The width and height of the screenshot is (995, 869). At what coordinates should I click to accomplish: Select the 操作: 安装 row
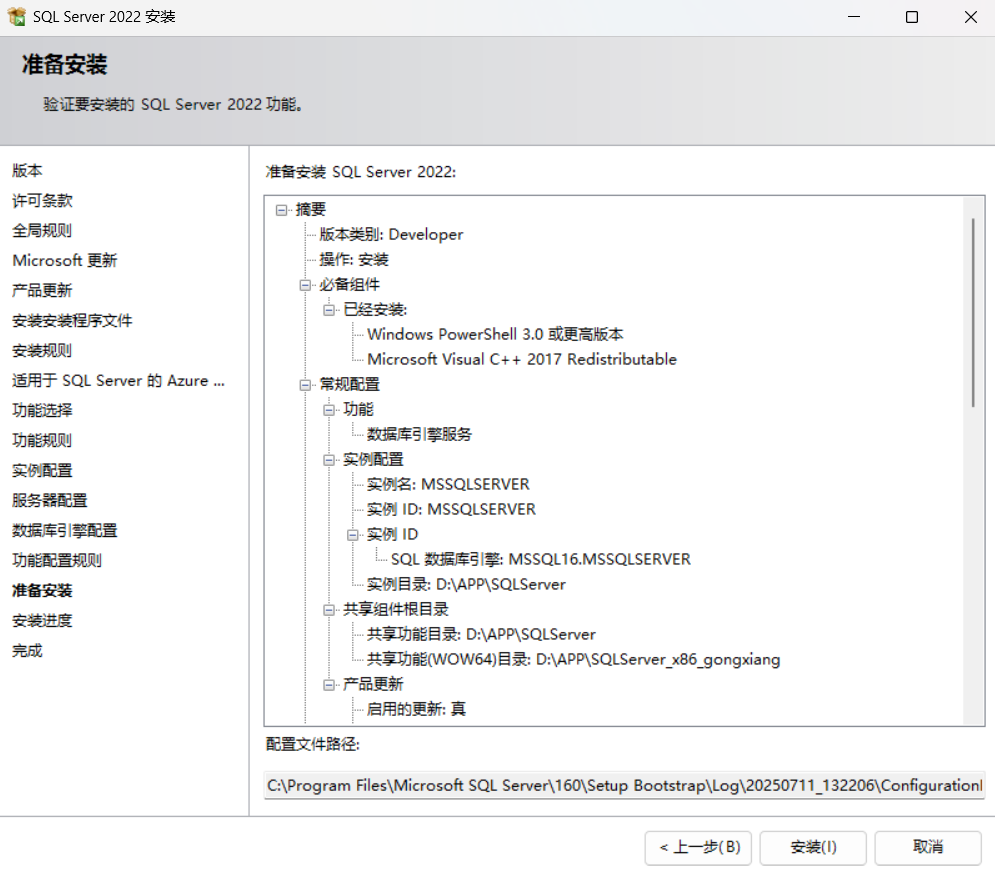[353, 260]
